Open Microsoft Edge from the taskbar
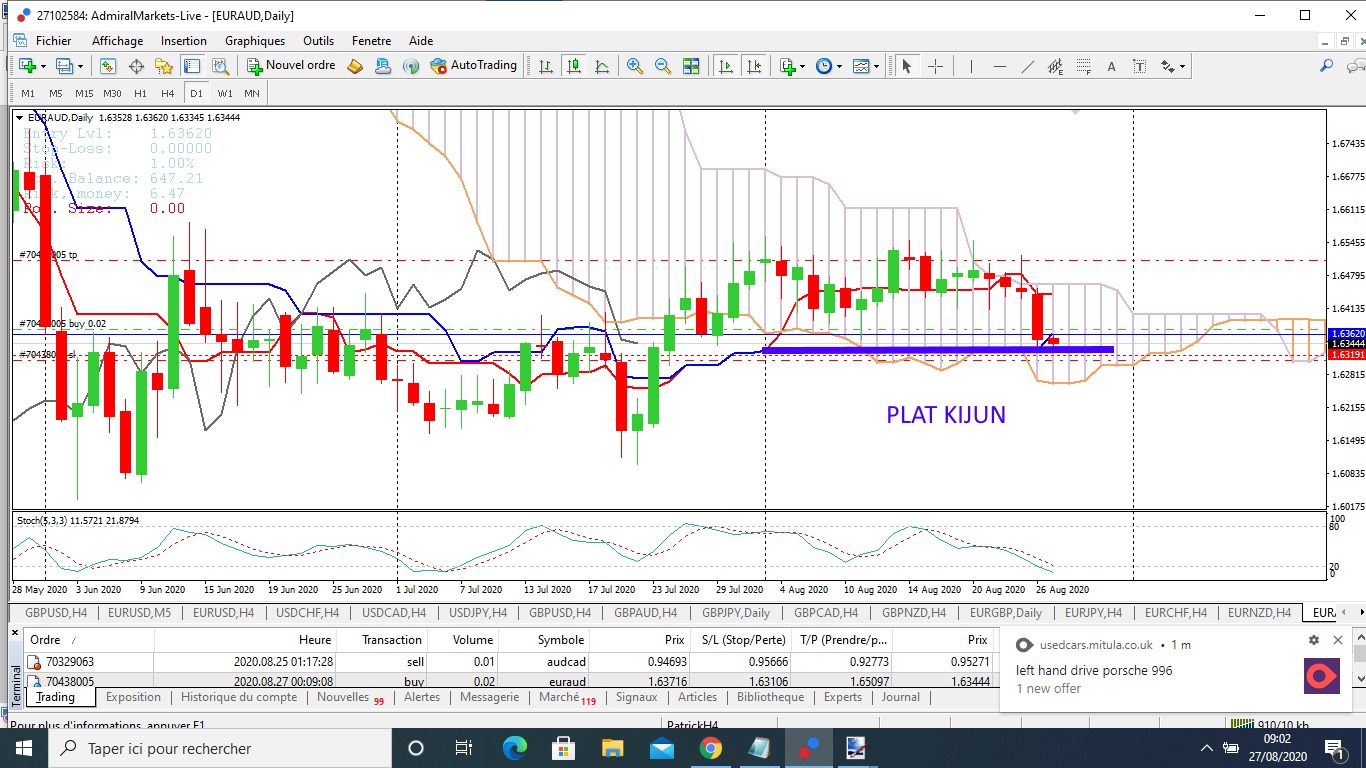The image size is (1366, 768). (x=514, y=748)
